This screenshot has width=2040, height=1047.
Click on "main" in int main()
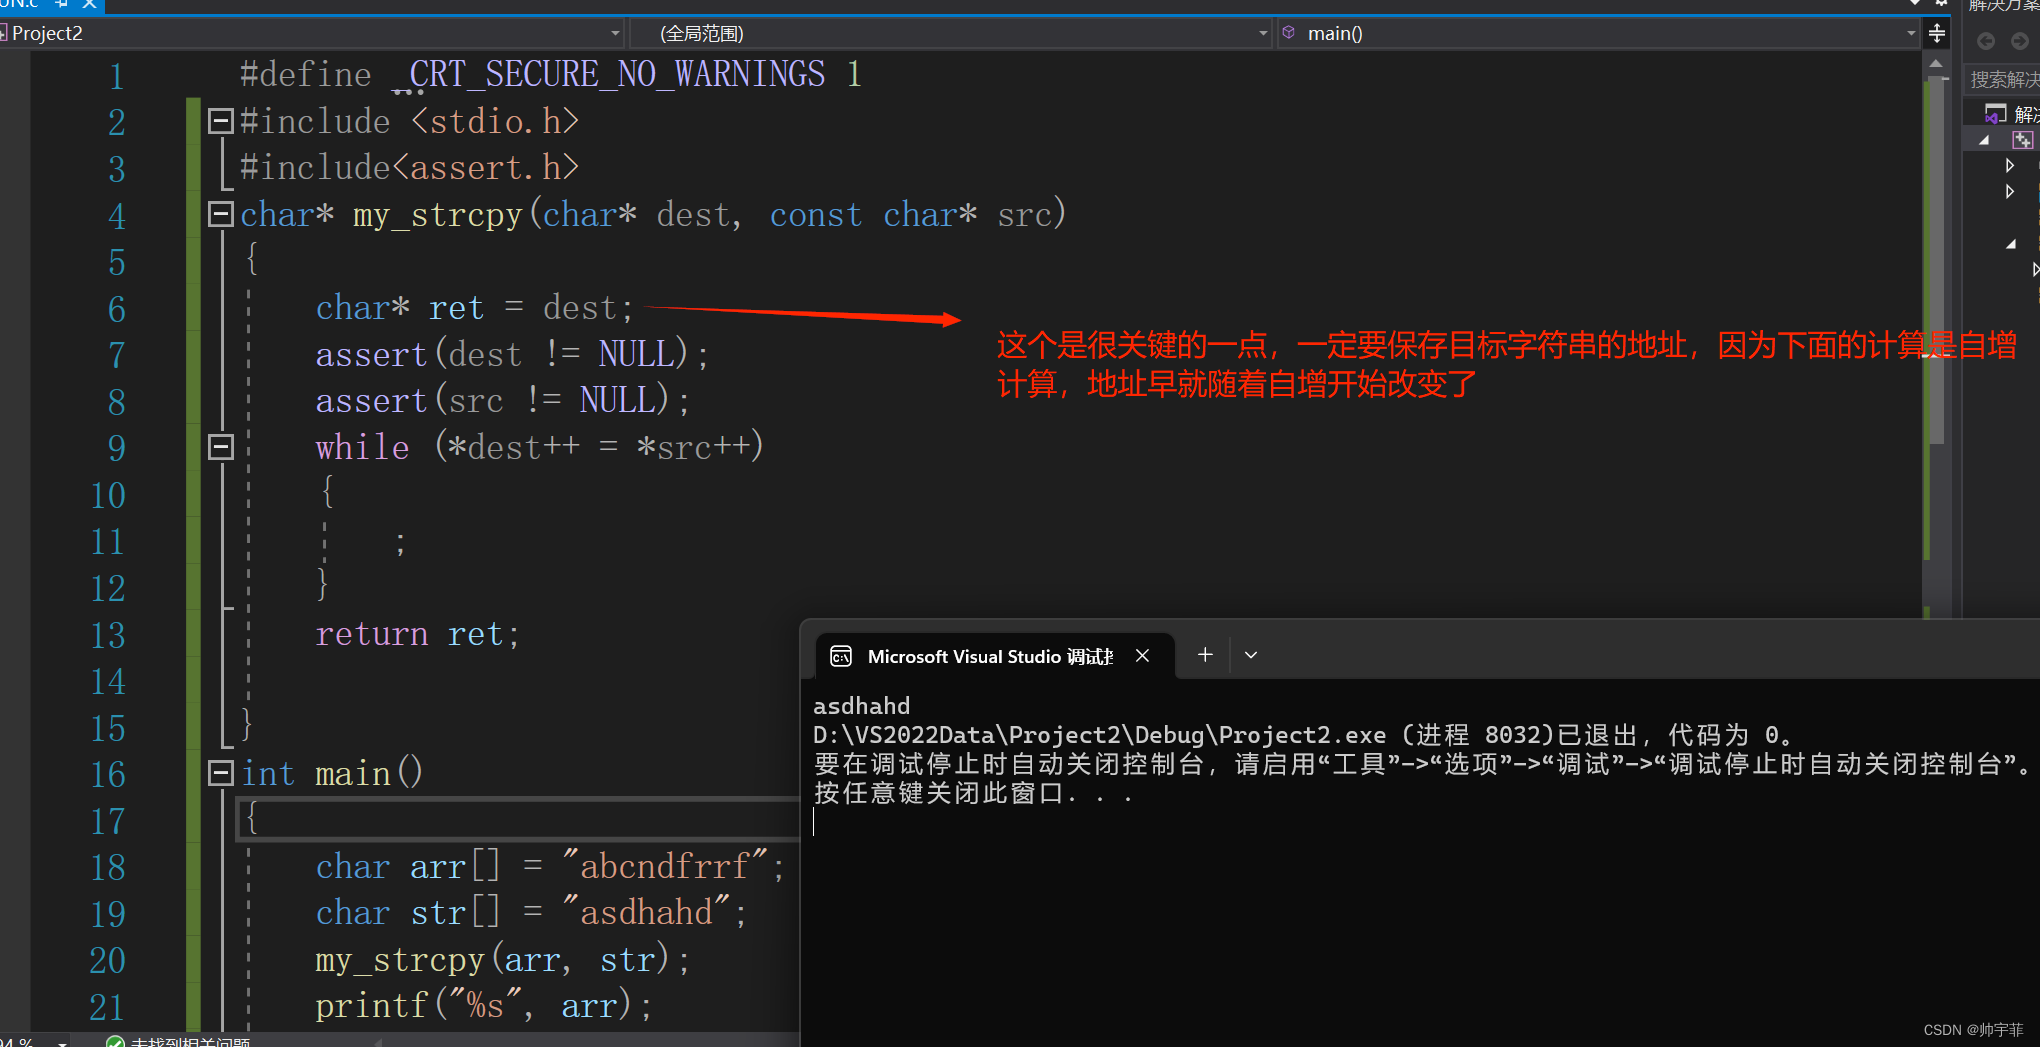353,773
